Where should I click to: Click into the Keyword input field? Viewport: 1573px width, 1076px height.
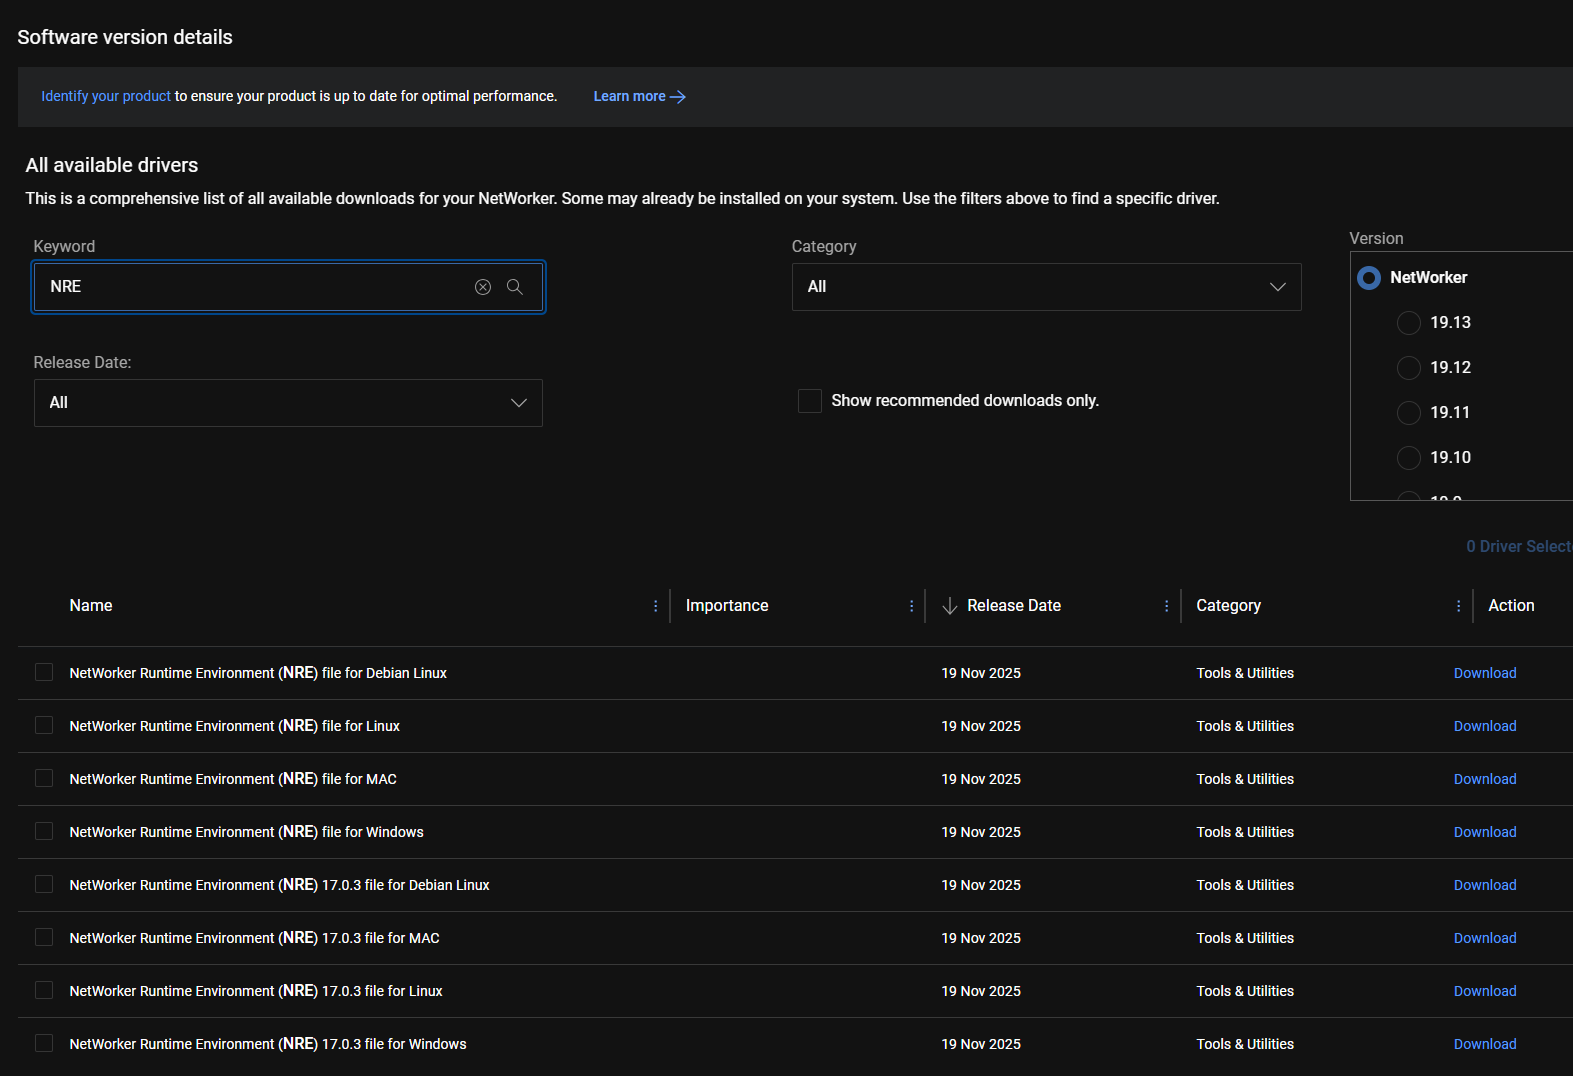pyautogui.click(x=250, y=287)
